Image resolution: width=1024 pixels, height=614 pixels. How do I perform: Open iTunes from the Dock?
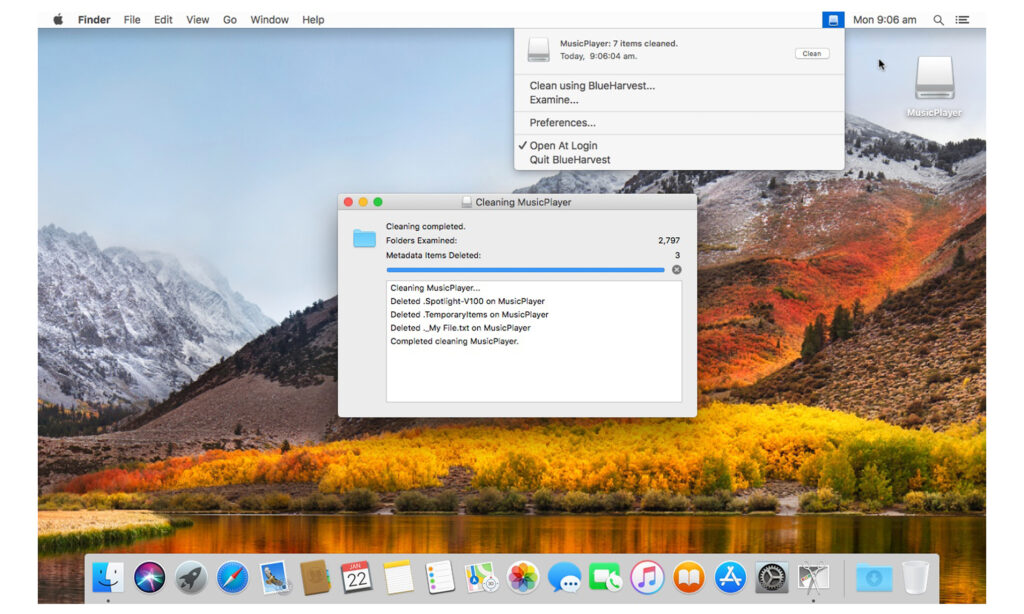coord(647,577)
